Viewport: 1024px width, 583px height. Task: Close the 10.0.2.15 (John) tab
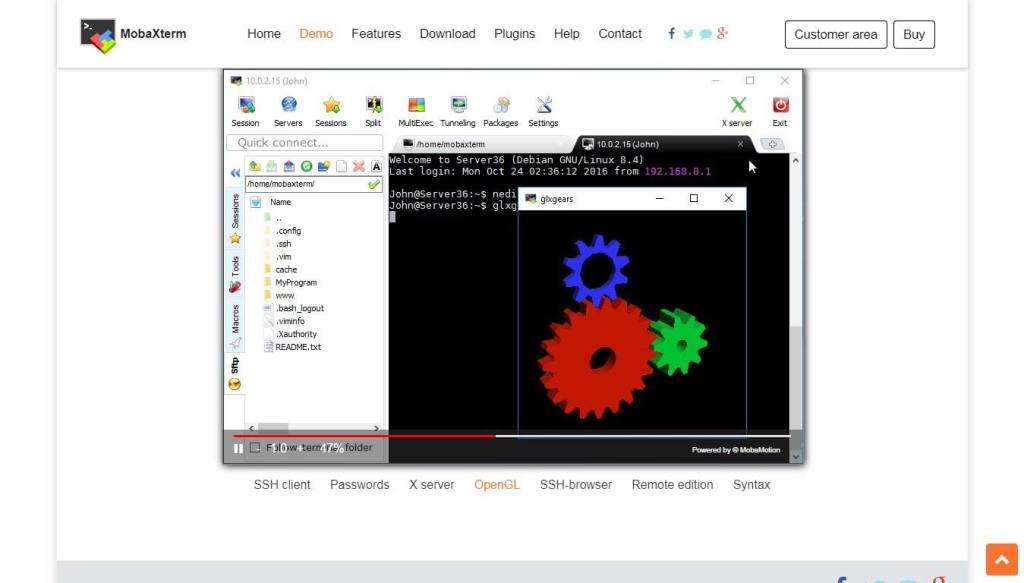point(740,144)
